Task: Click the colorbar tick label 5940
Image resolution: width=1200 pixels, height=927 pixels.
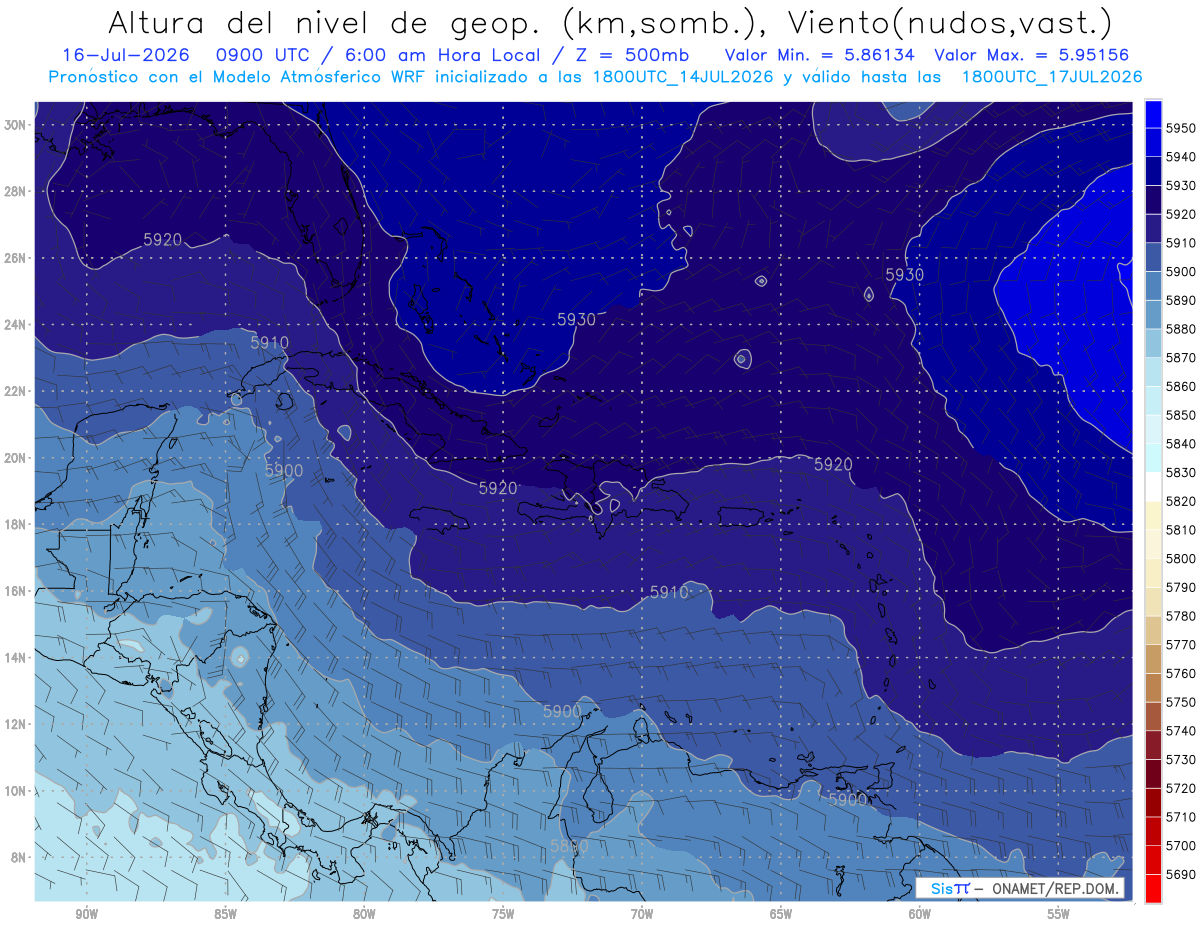Action: pos(1180,157)
